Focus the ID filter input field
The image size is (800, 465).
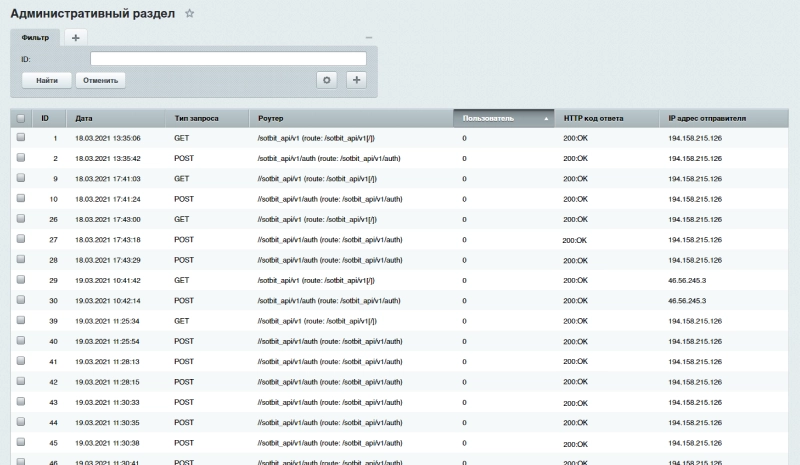coord(228,59)
